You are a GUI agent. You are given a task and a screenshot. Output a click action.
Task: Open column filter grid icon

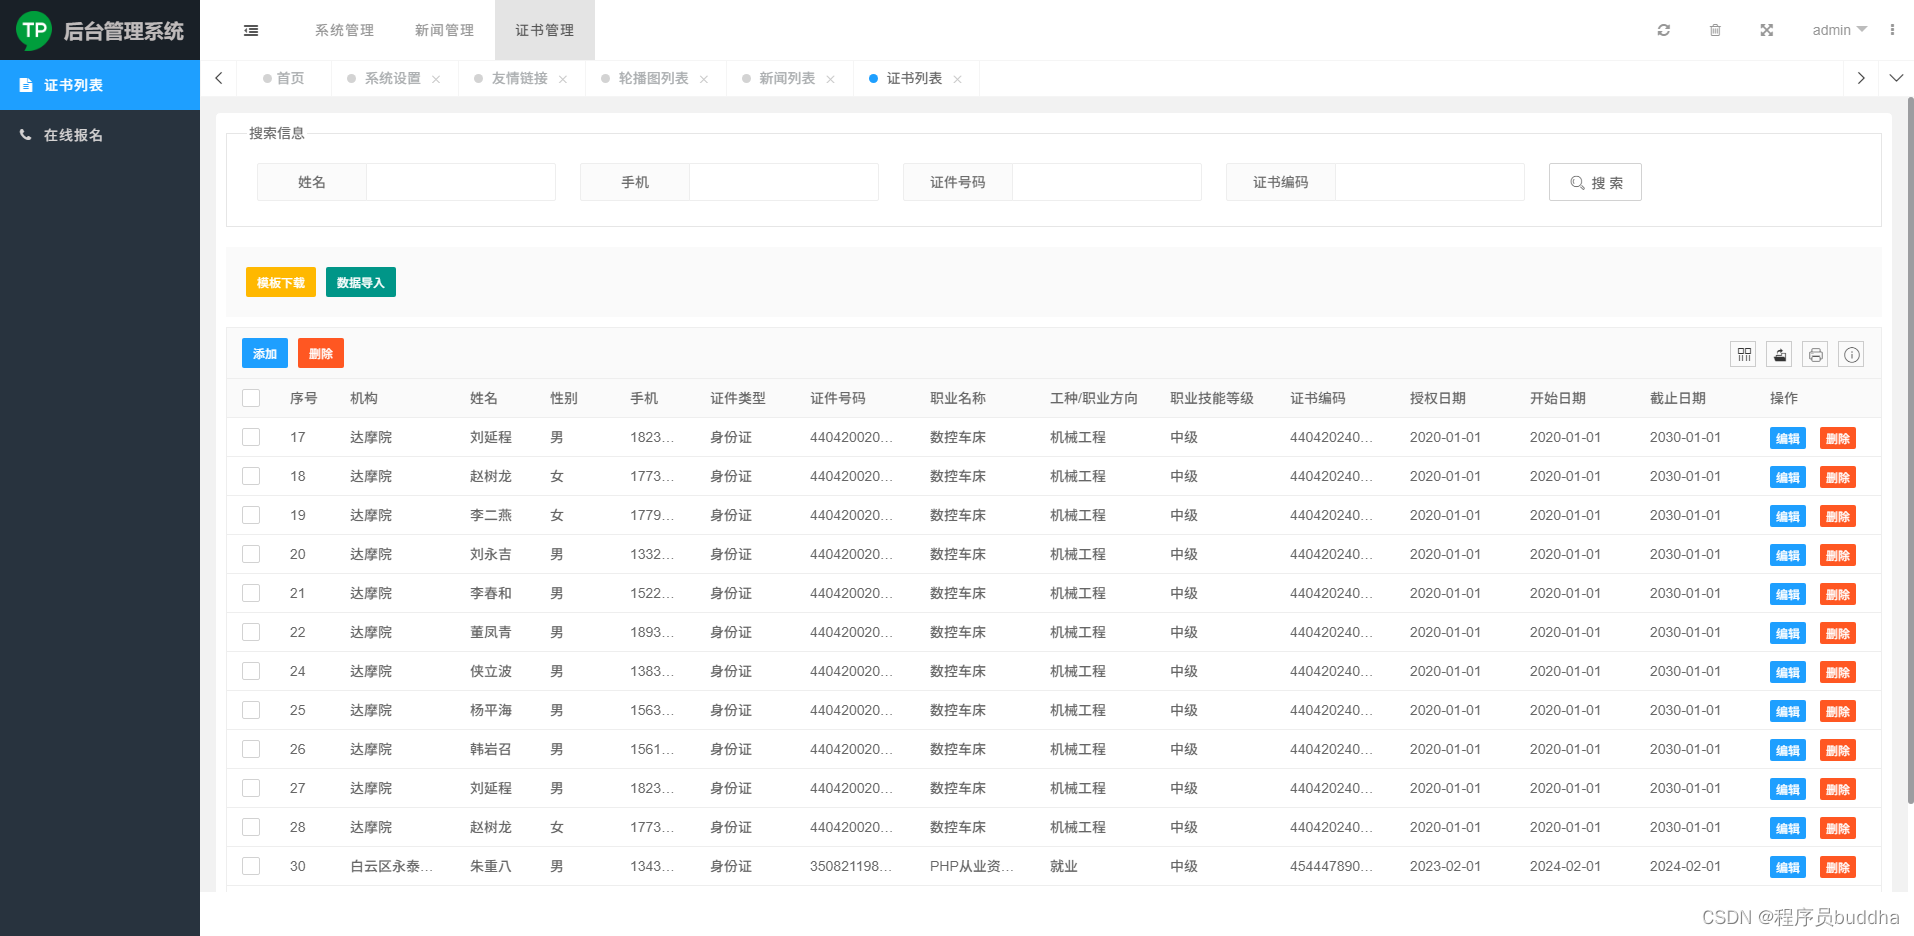click(x=1744, y=354)
